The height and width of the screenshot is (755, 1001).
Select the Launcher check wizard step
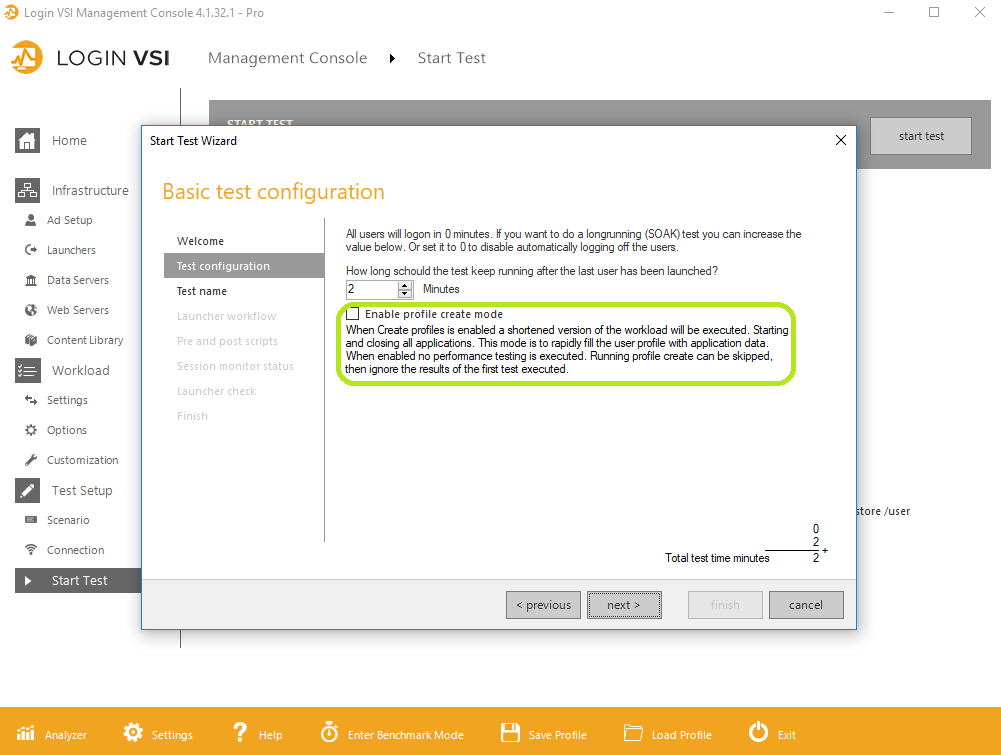[x=216, y=391]
